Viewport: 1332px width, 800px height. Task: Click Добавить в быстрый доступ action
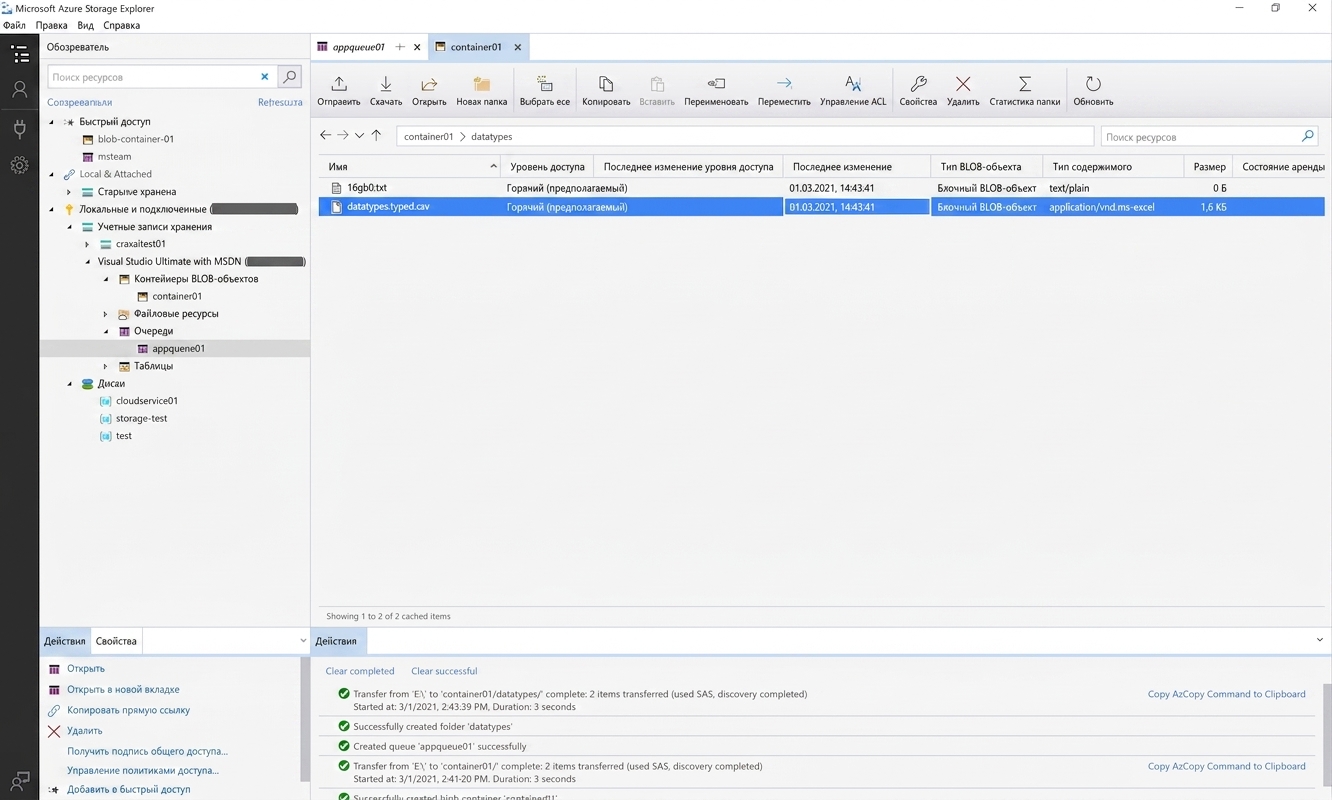pos(128,789)
